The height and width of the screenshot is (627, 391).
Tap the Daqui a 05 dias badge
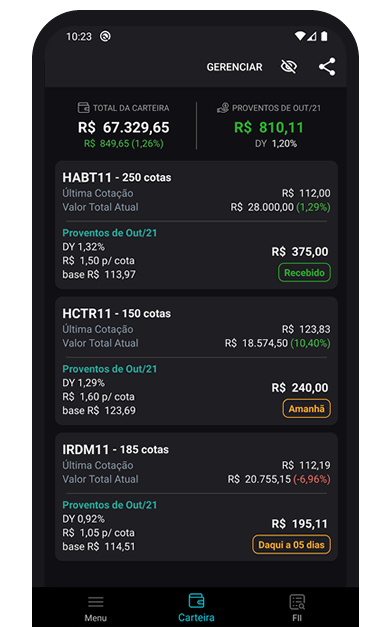click(291, 545)
